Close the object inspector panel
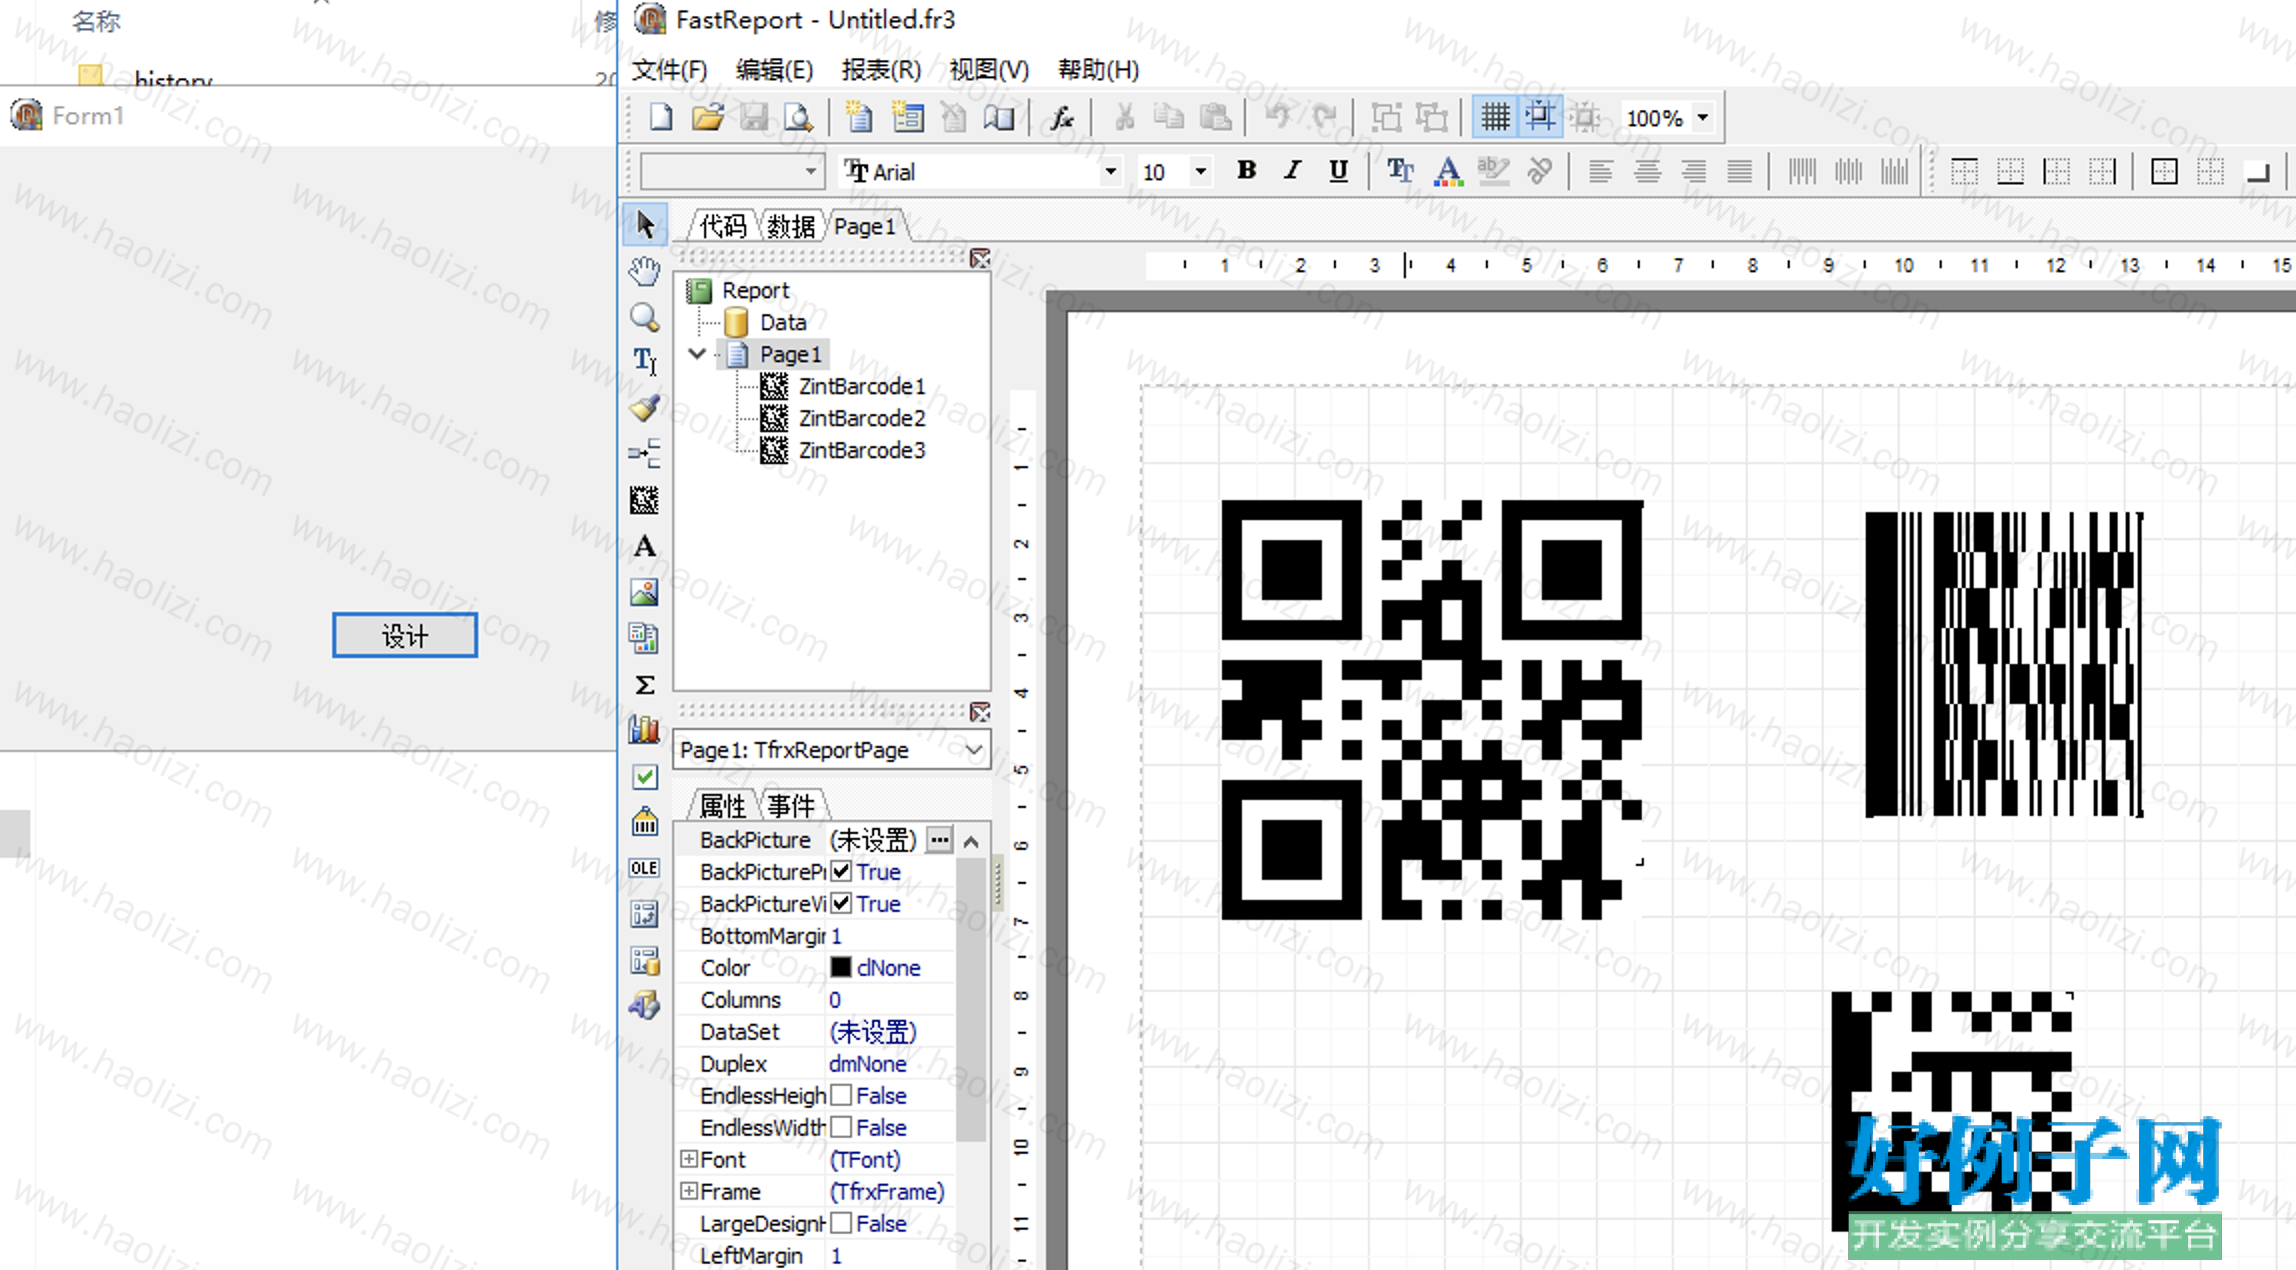2296x1270 pixels. (x=980, y=712)
